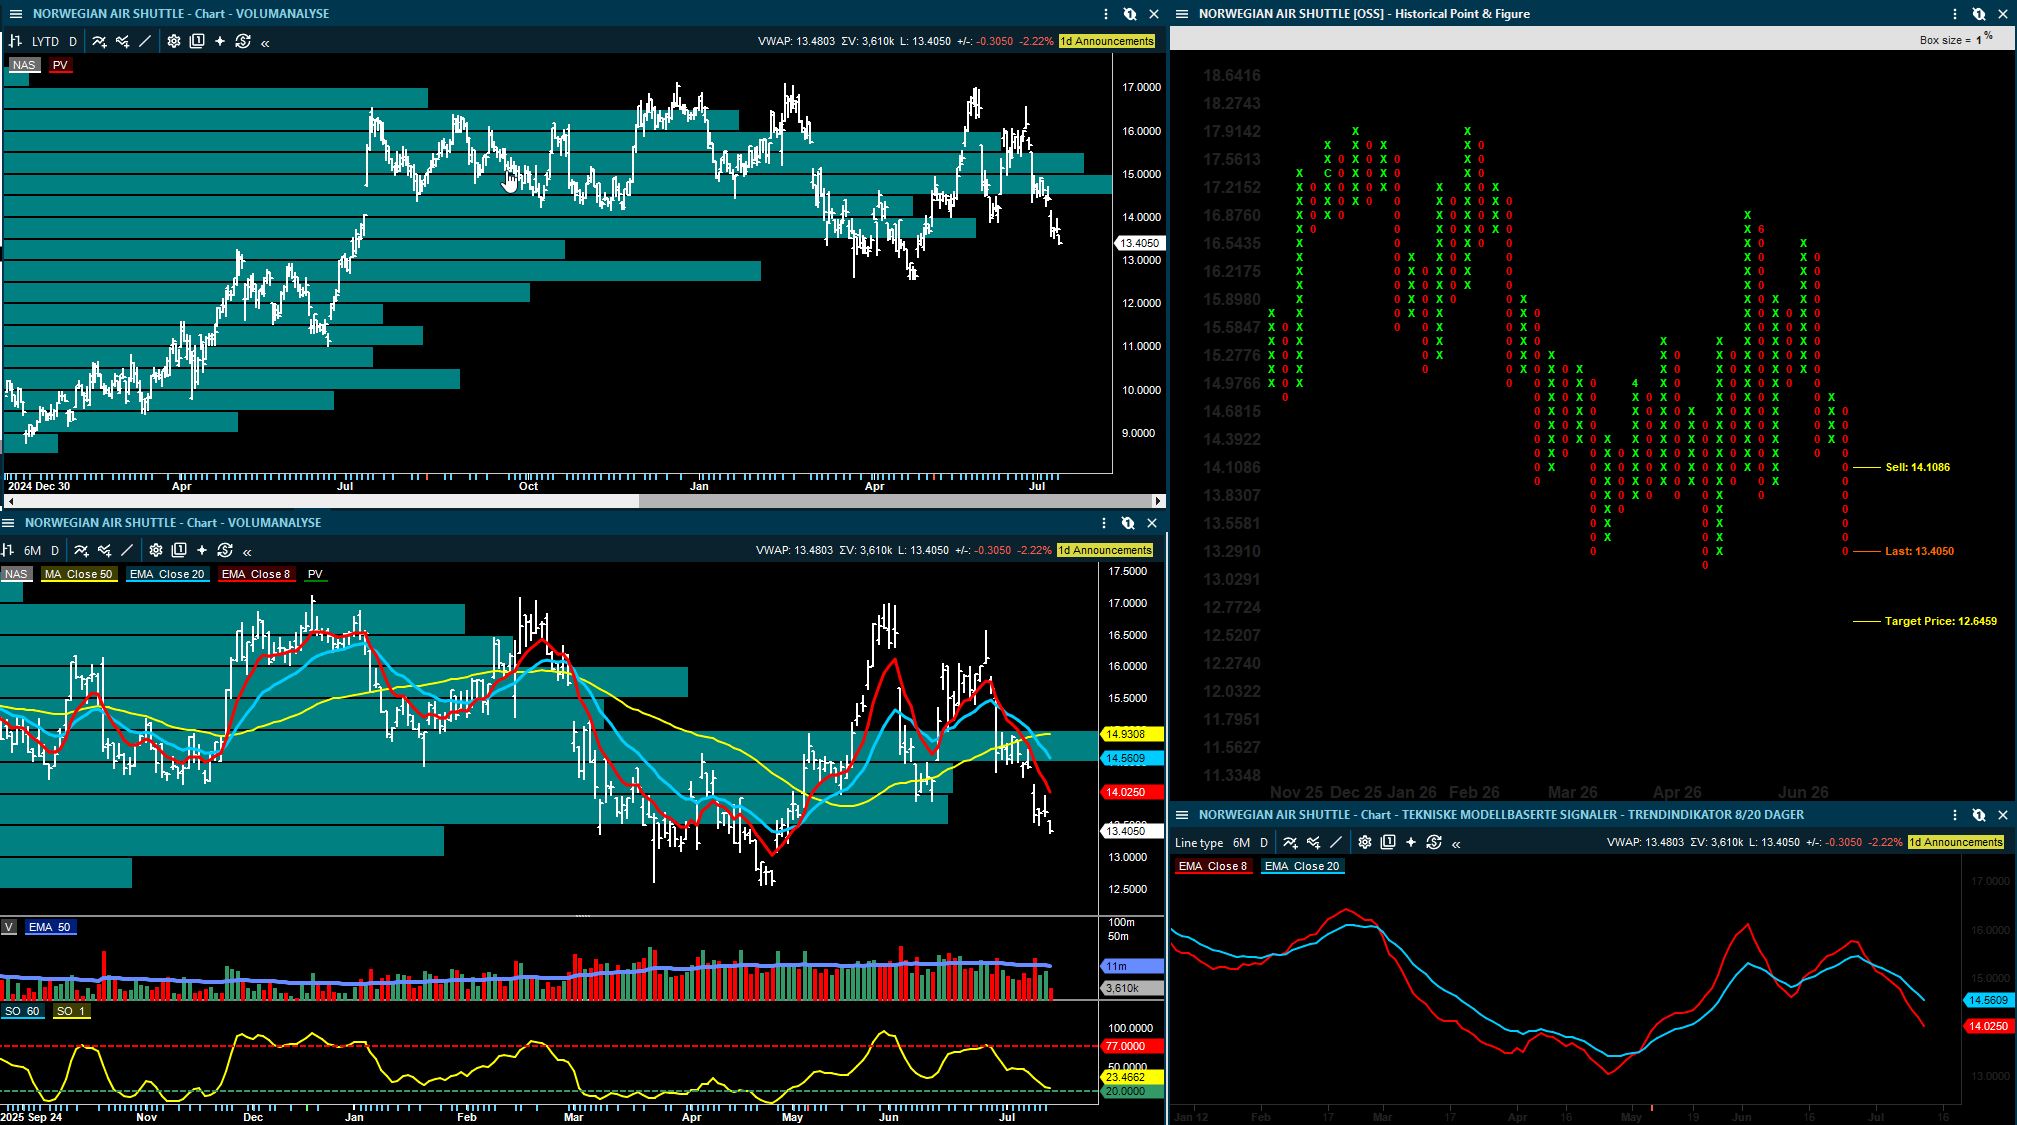Enable crosshair in 6M Volumanalyse toolbar
Screen dimensions: 2017x1125
point(202,550)
